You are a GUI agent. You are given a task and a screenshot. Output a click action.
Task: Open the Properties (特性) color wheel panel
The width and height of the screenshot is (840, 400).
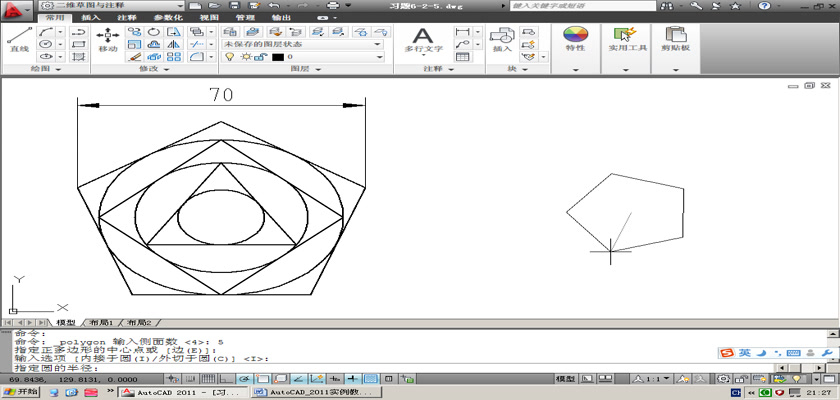click(575, 40)
